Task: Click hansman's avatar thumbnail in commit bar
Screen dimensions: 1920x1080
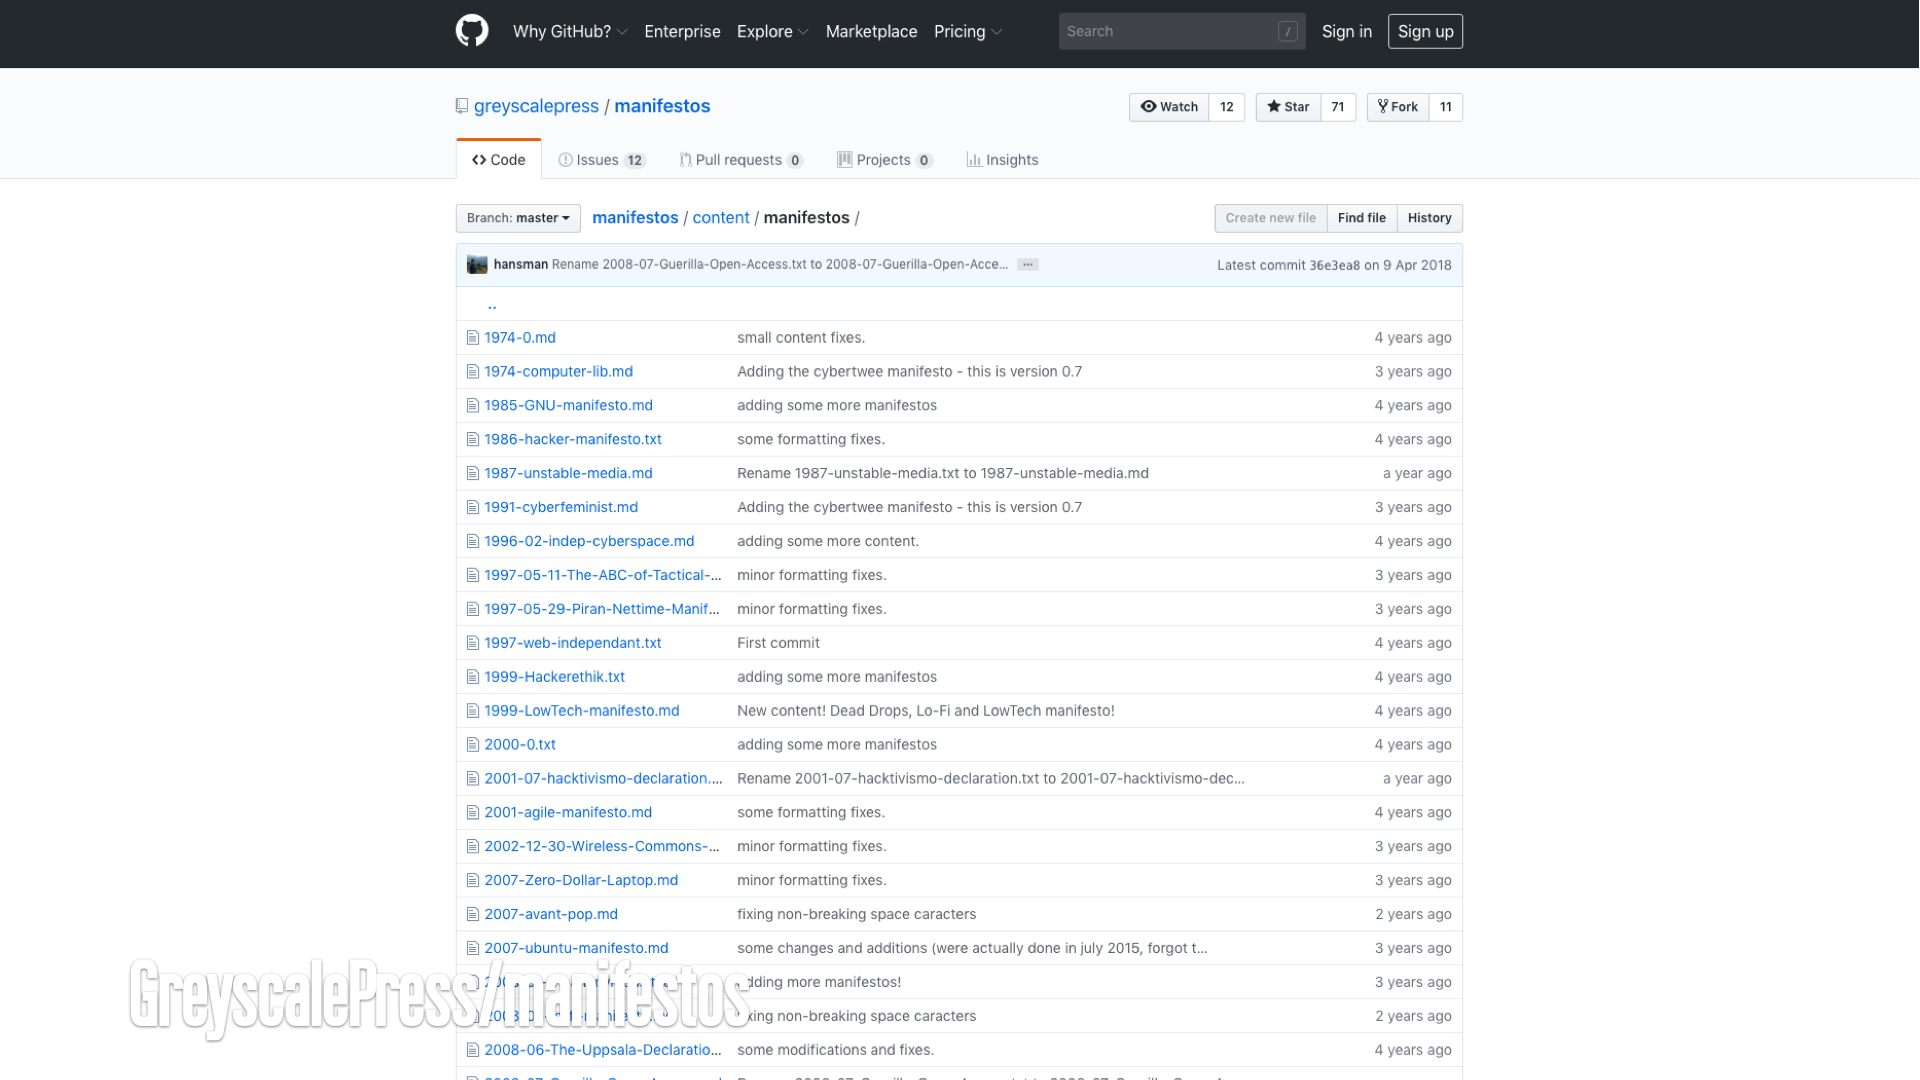Action: 477,265
